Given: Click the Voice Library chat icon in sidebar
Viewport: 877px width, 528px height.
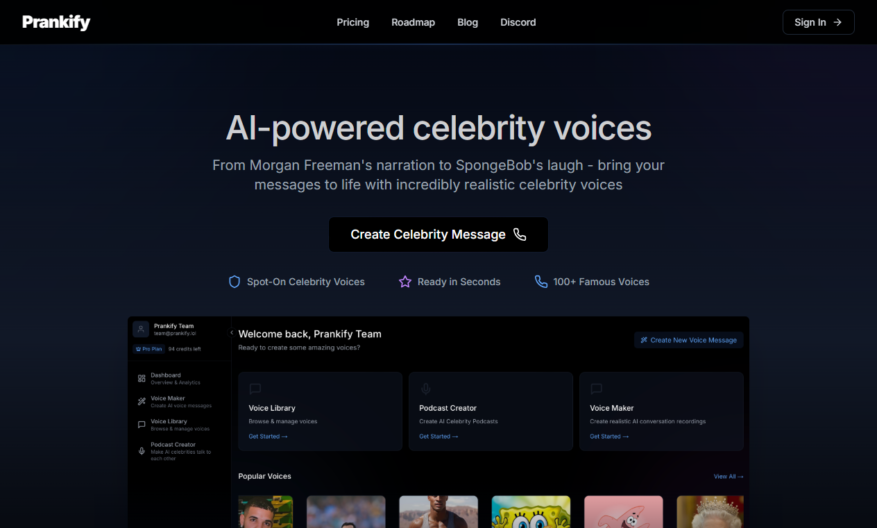Looking at the screenshot, I should pyautogui.click(x=142, y=425).
